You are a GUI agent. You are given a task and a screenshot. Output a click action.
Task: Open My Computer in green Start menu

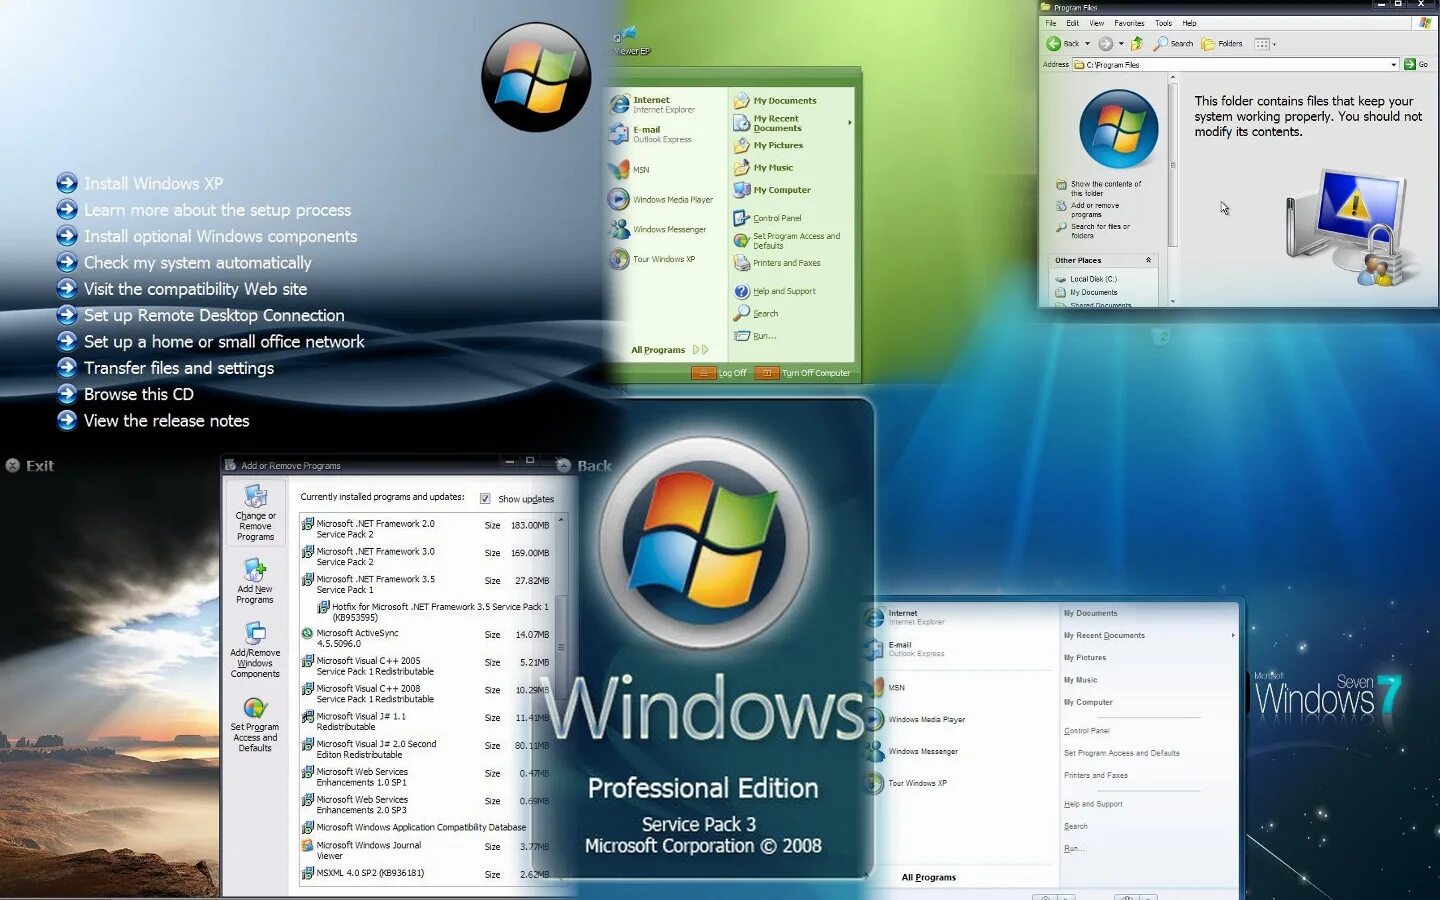click(x=772, y=190)
